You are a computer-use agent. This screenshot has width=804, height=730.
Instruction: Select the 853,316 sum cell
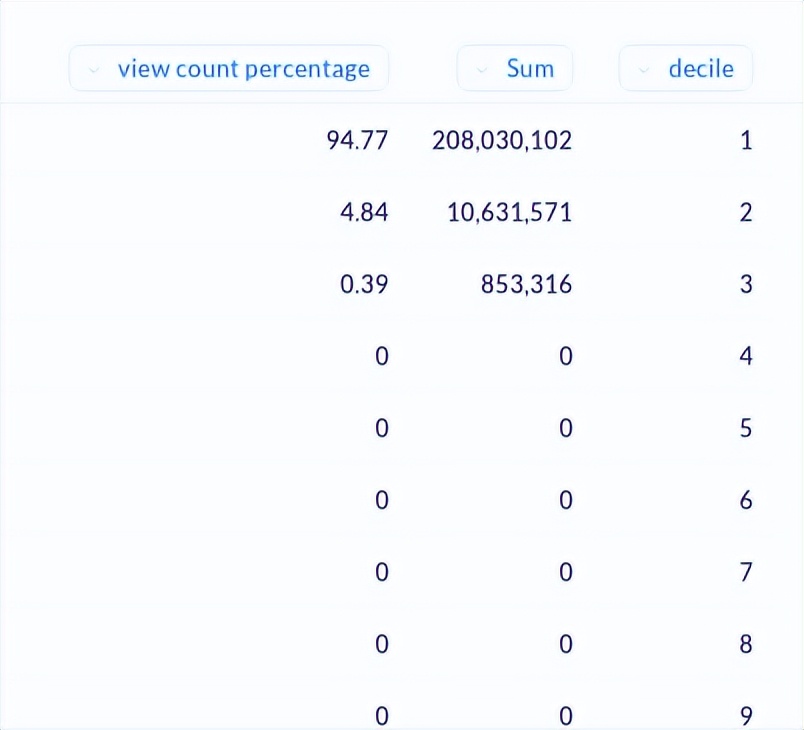(526, 285)
